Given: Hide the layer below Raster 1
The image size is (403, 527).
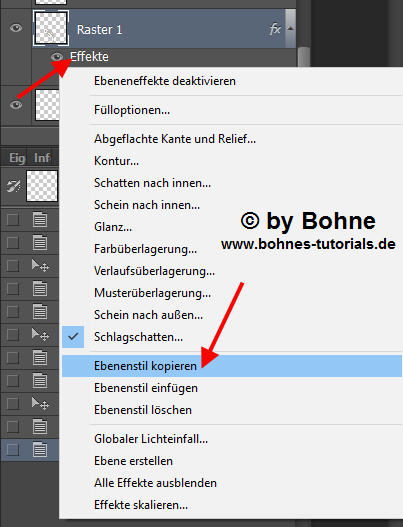Looking at the screenshot, I should click(x=16, y=105).
